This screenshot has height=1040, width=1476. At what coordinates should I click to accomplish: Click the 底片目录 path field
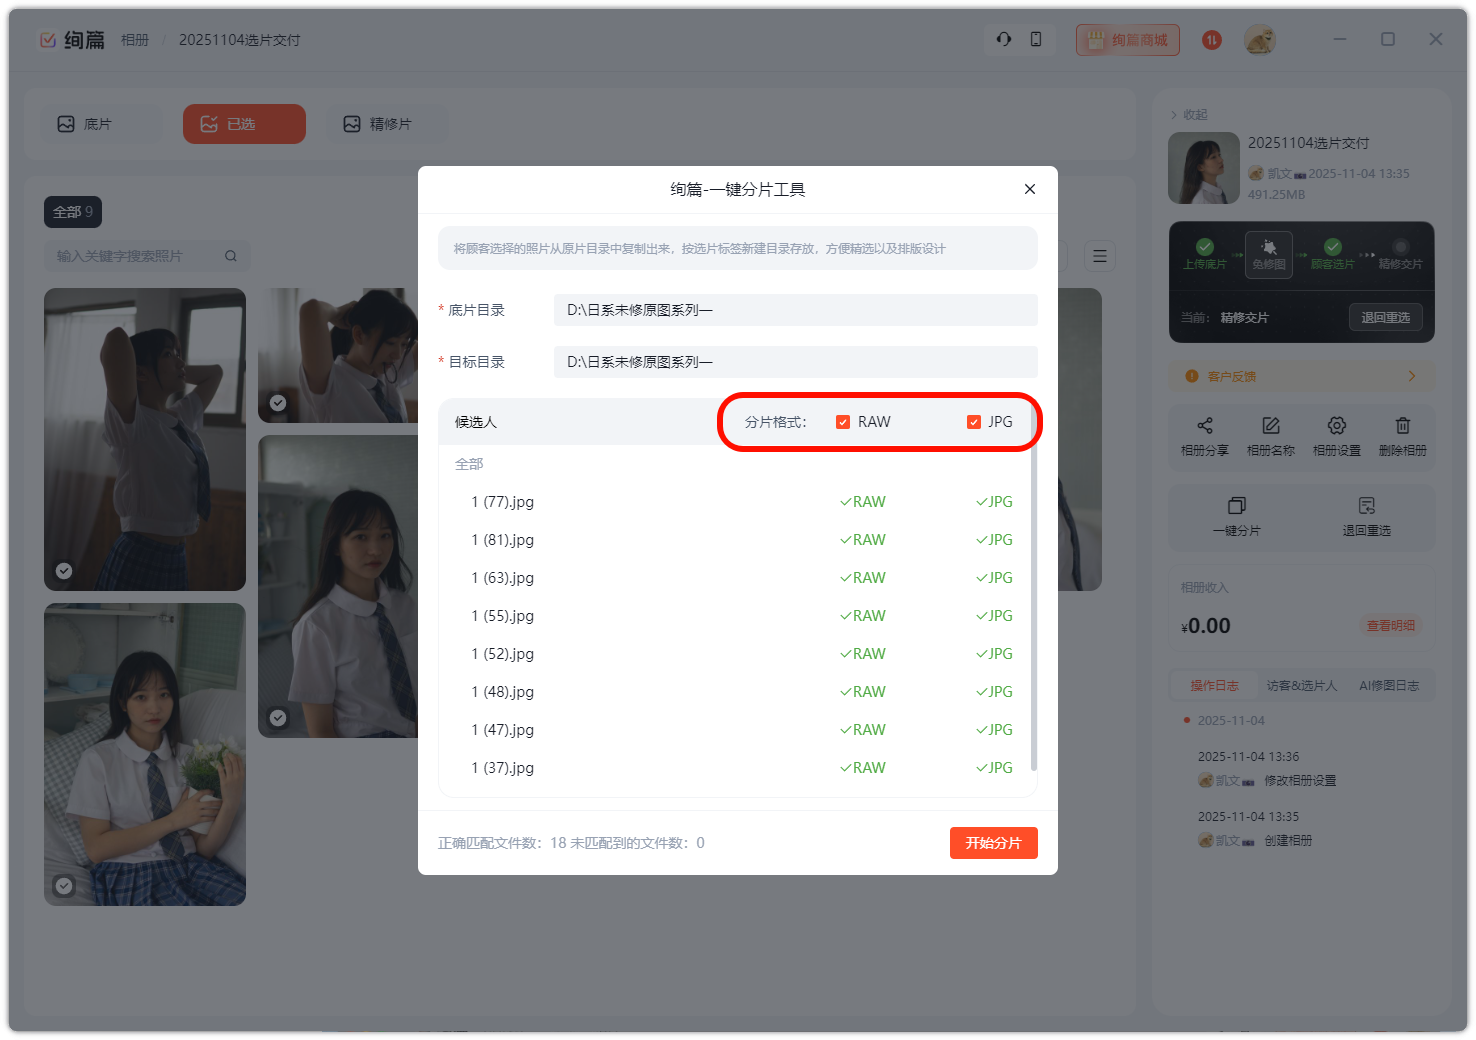795,310
